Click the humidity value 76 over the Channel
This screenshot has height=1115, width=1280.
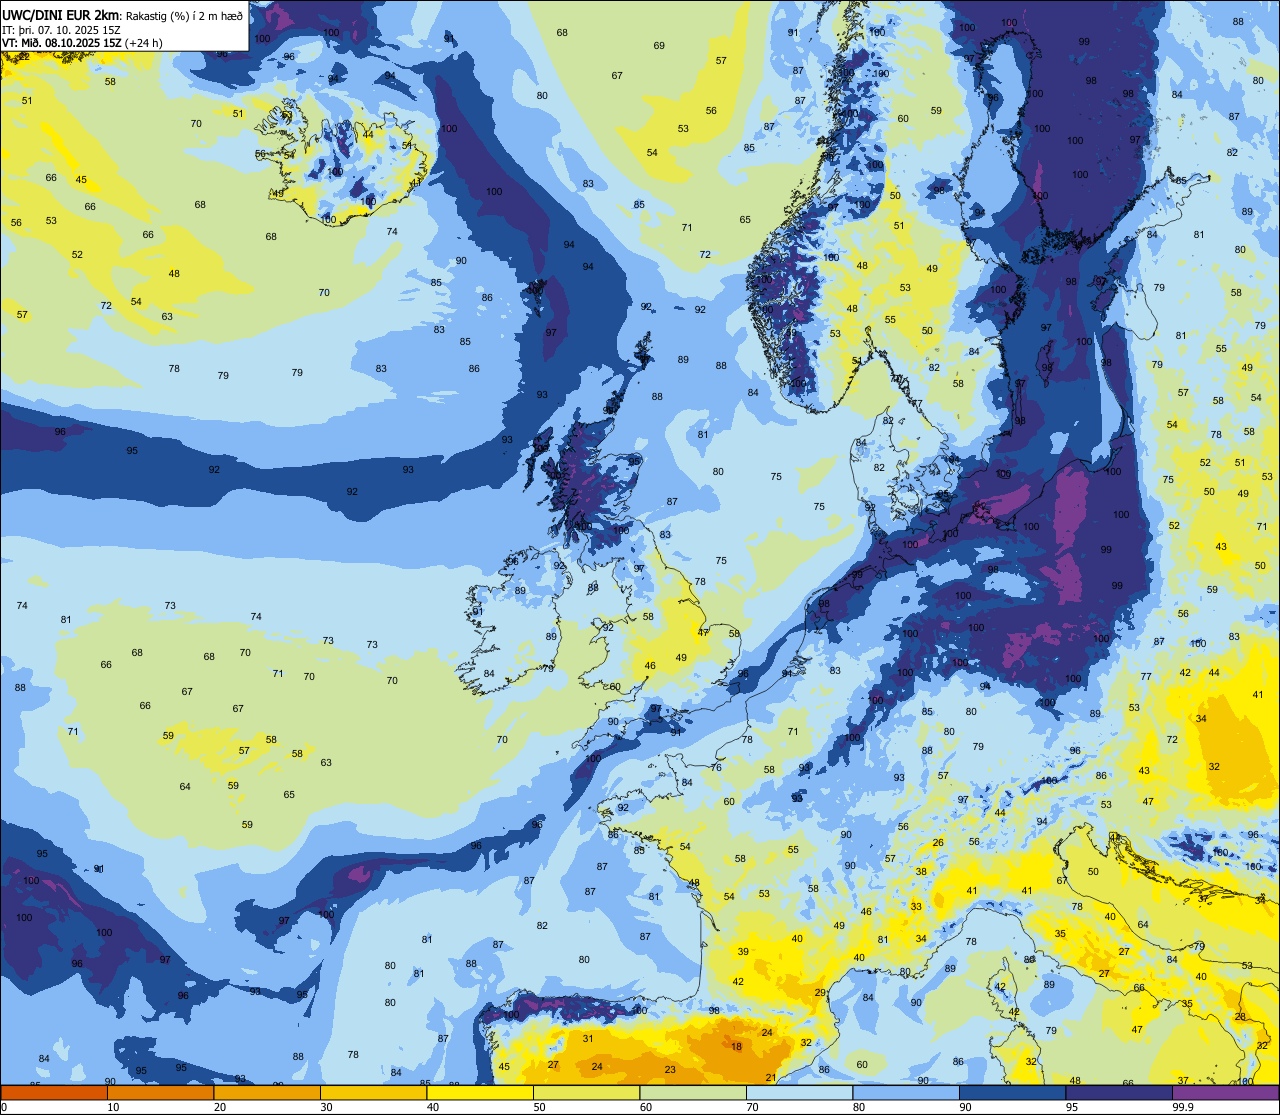point(716,768)
